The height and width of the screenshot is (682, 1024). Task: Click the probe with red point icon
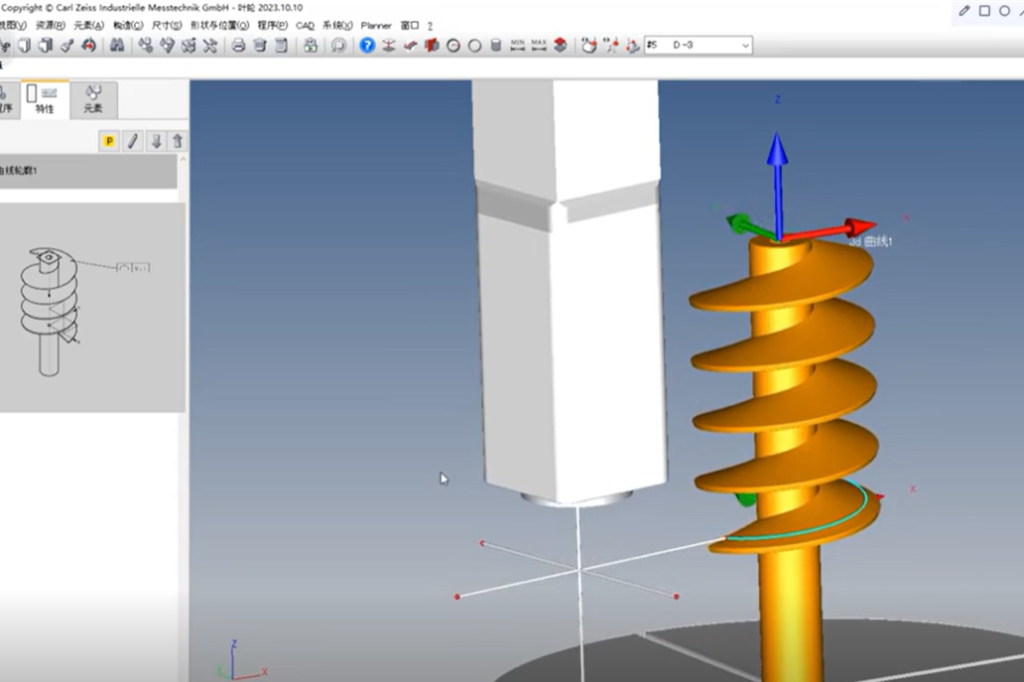tap(611, 45)
